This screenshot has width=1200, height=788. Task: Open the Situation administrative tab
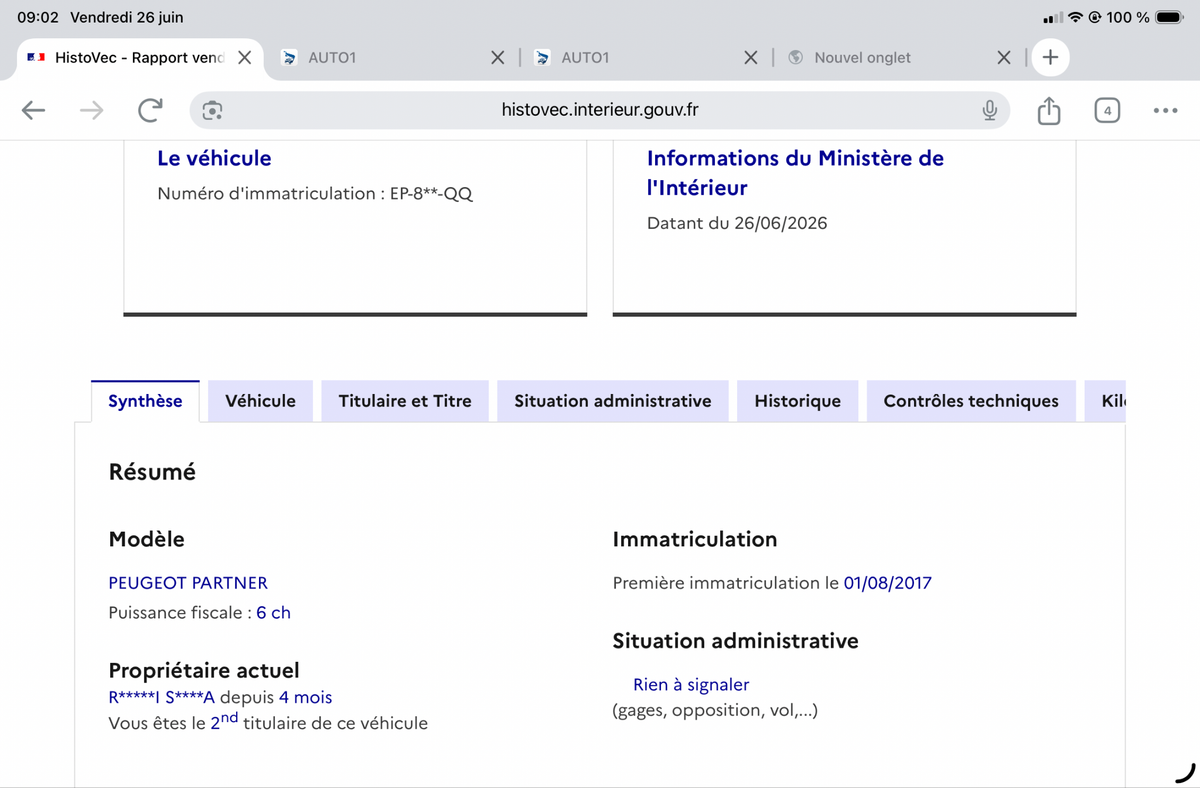tap(613, 401)
